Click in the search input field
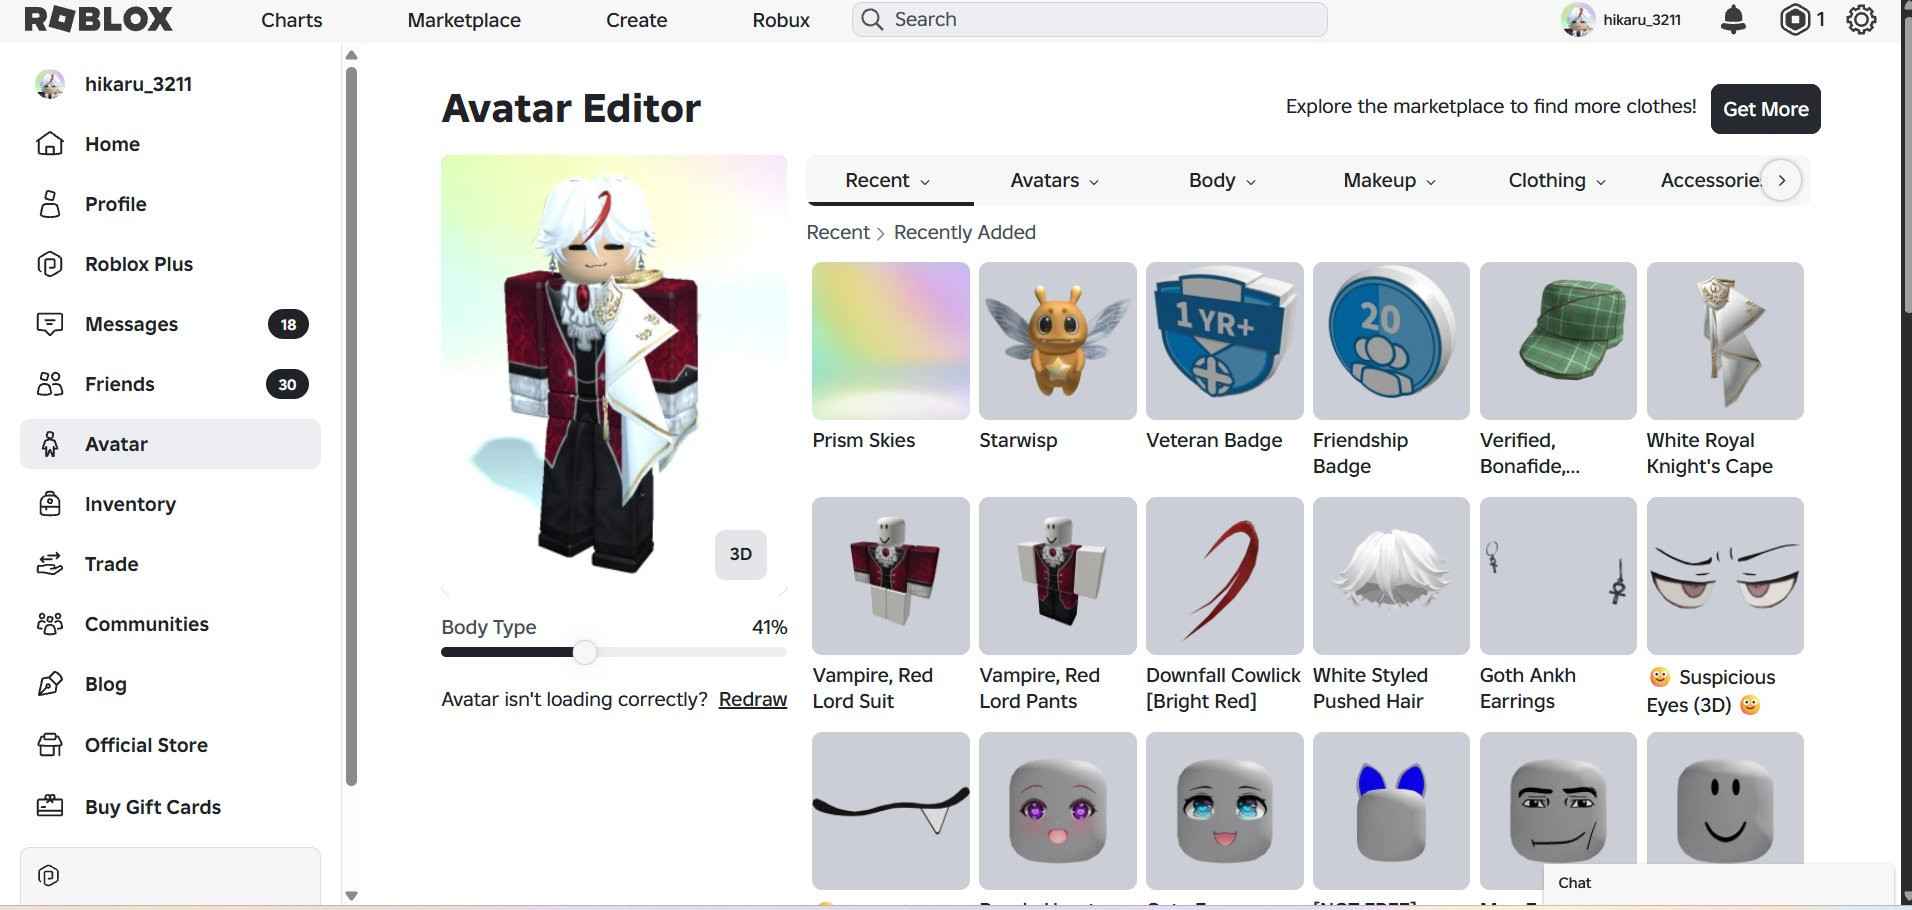This screenshot has width=1912, height=910. (1090, 20)
